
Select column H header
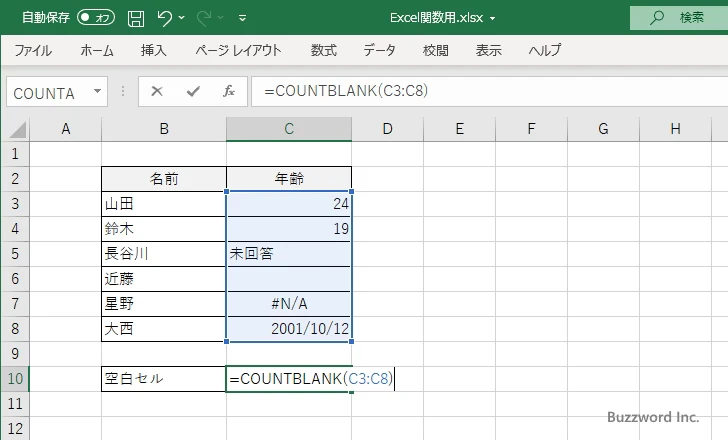coord(675,129)
